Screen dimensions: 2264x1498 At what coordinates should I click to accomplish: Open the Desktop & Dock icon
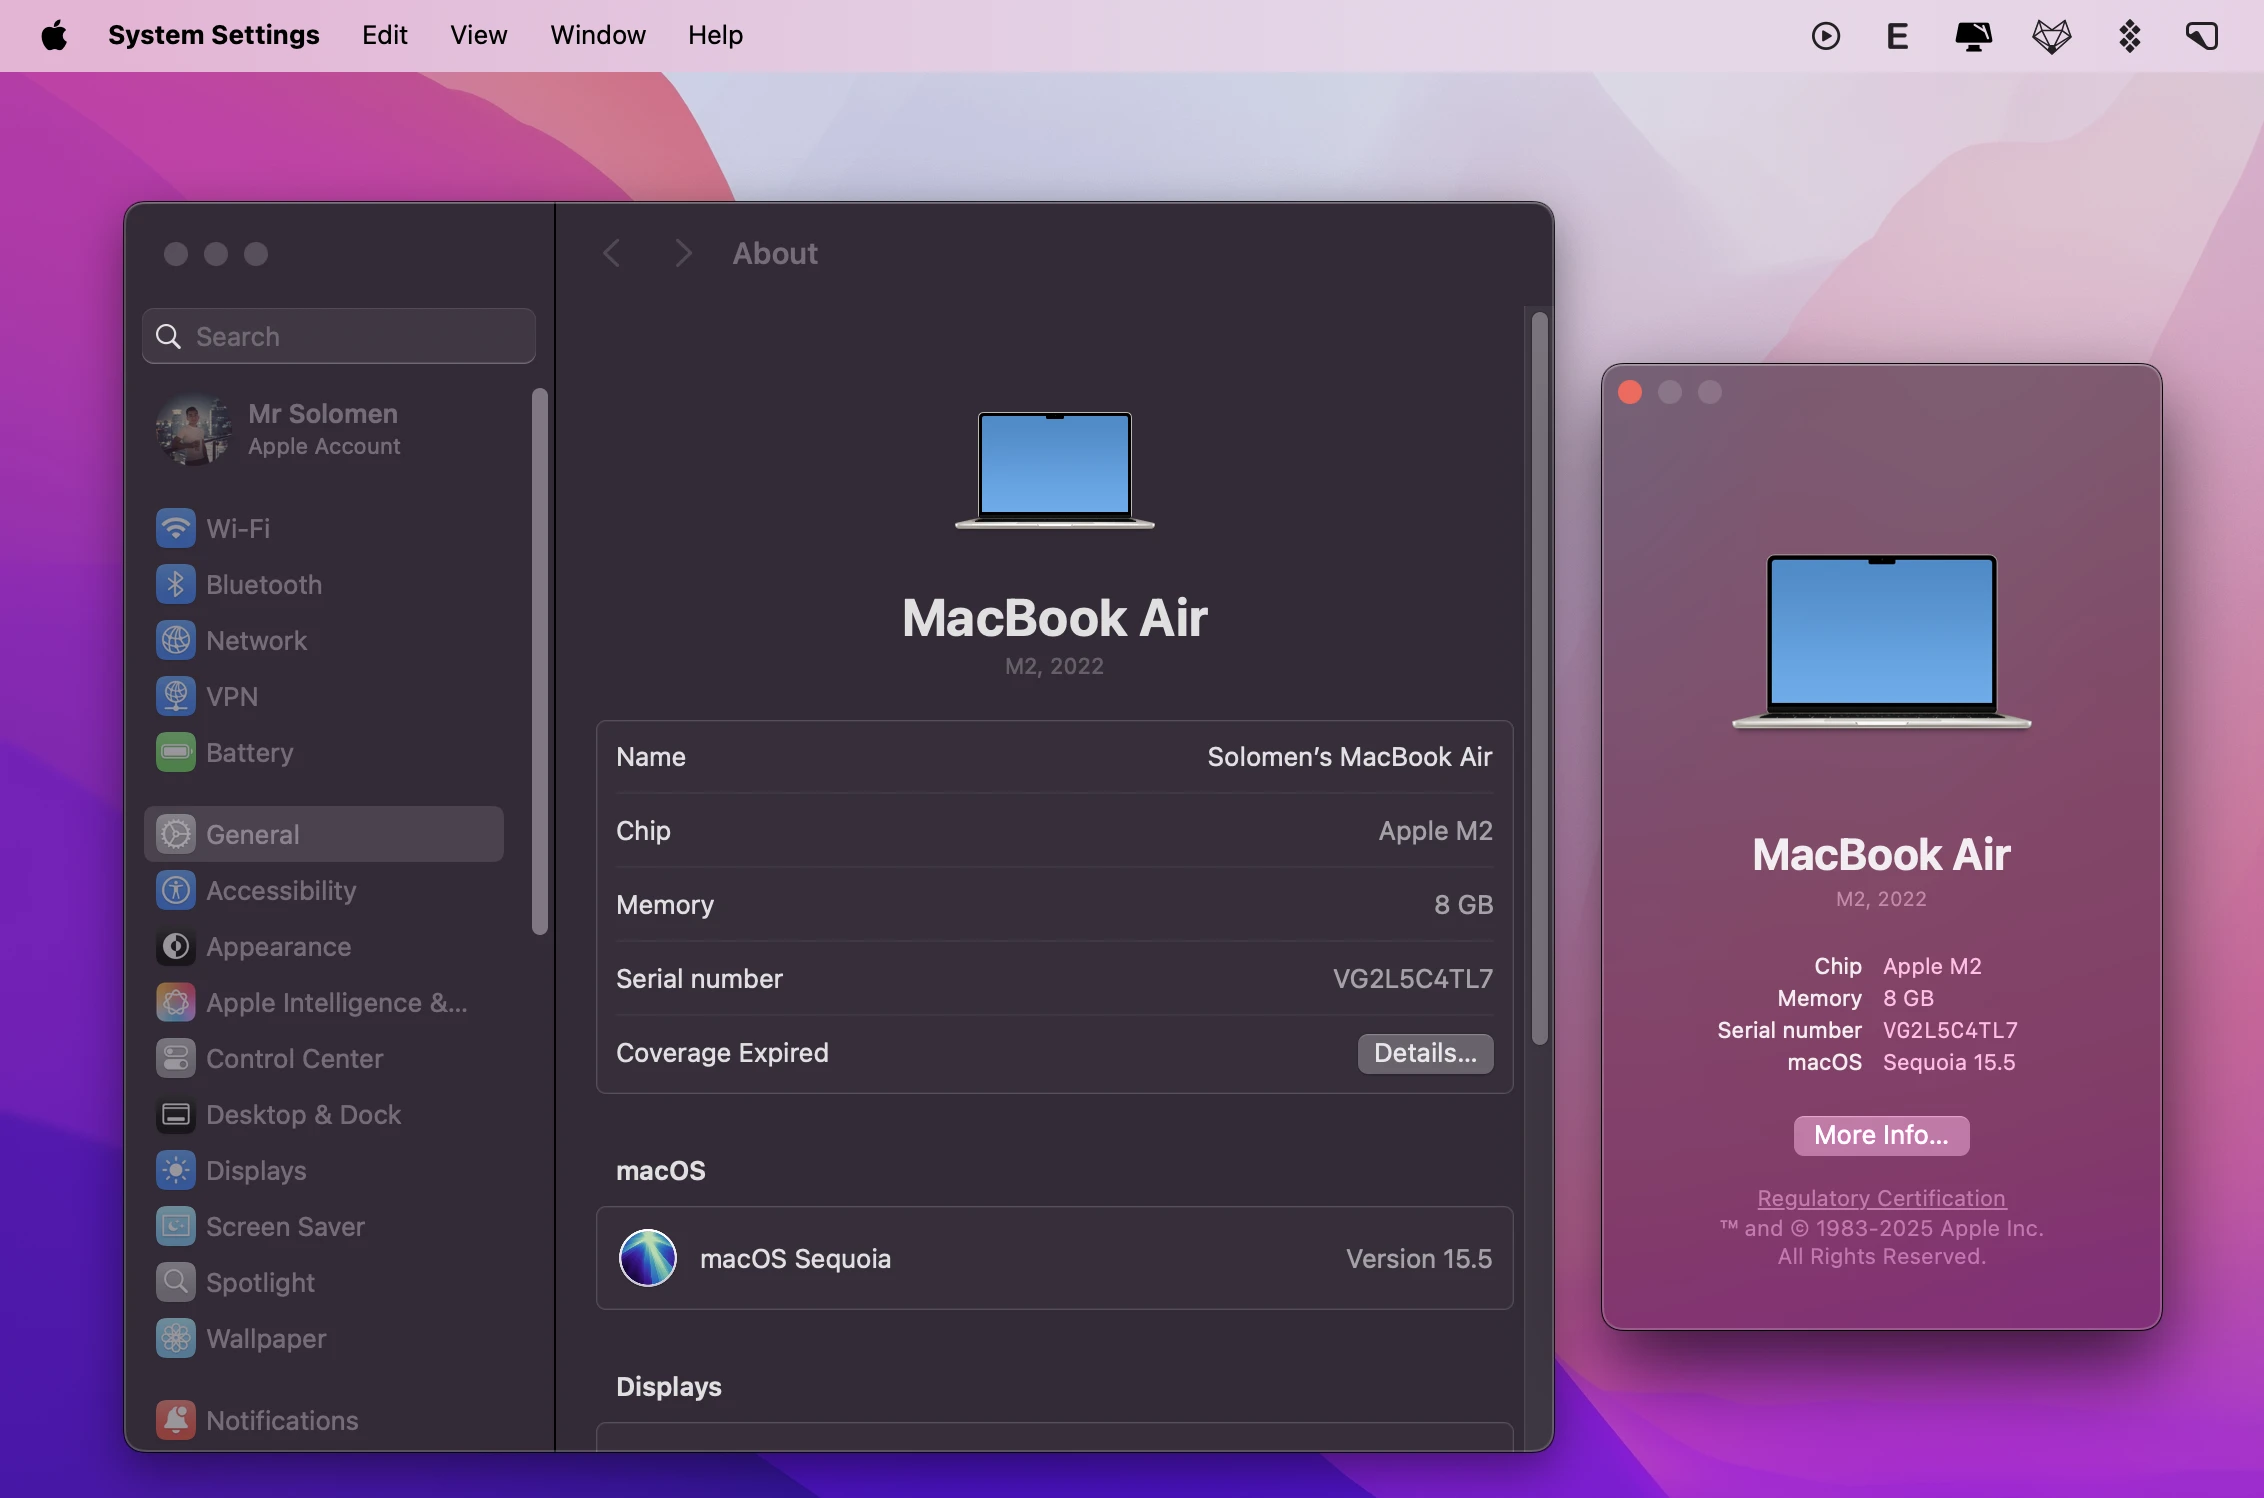[176, 1114]
